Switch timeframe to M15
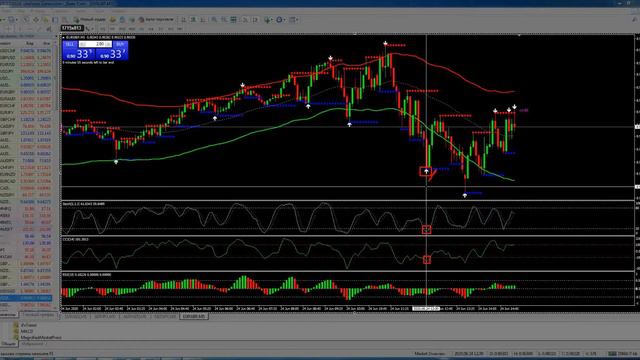640x360 pixels. click(122, 29)
